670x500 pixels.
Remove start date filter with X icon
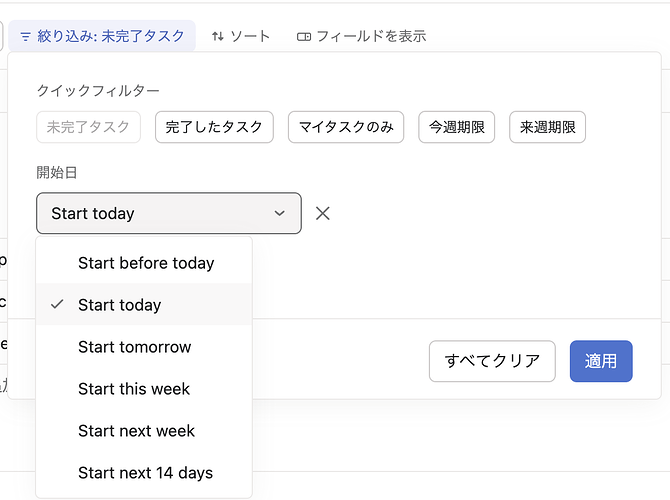(322, 213)
